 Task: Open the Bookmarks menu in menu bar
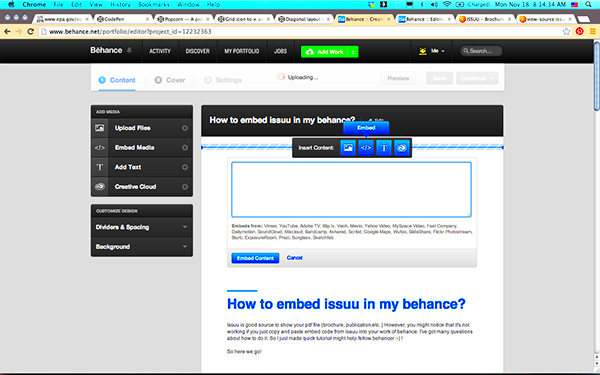[154, 5]
